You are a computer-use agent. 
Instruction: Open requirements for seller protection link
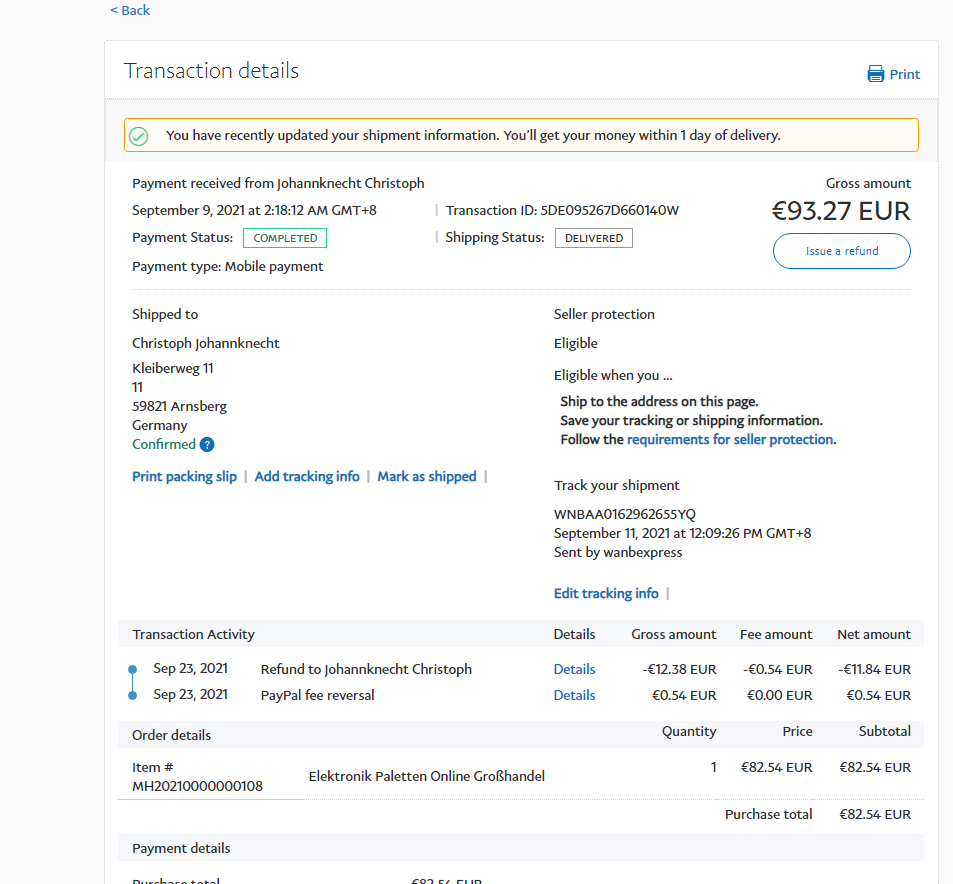coord(730,440)
